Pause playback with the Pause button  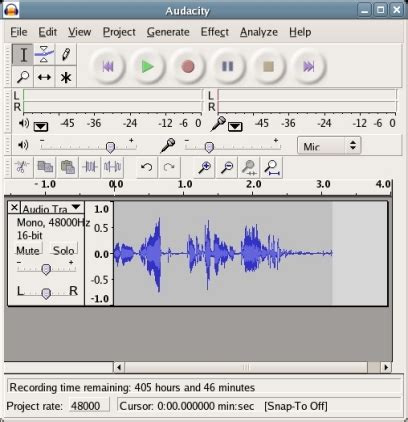point(228,66)
